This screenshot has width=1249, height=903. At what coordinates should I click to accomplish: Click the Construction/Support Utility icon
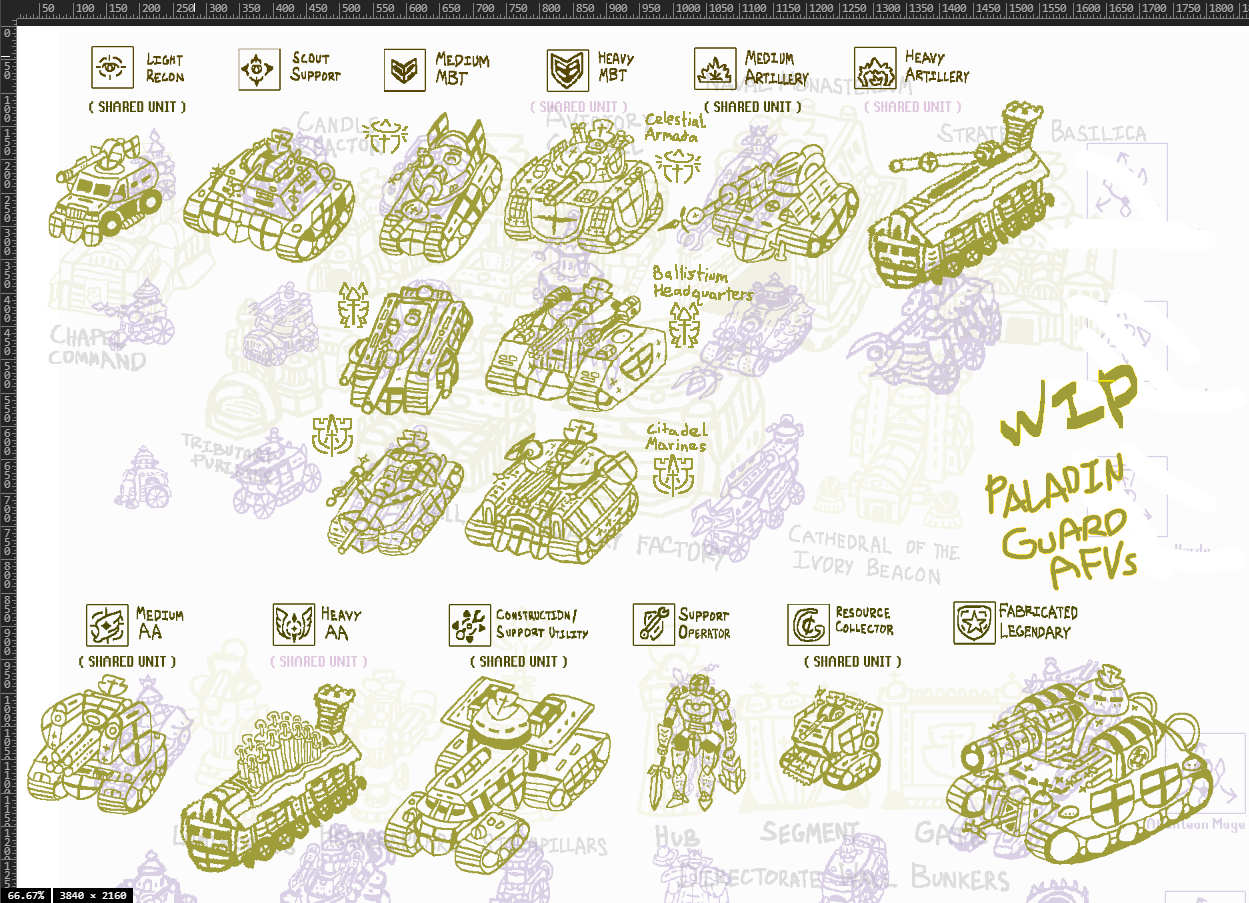coord(469,625)
